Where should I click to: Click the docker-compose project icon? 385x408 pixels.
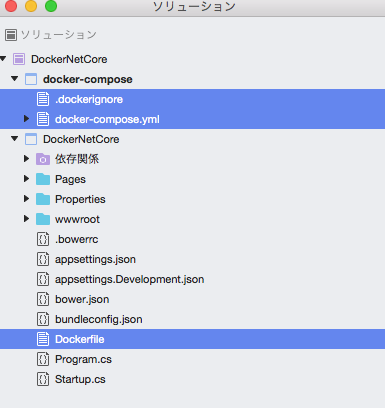click(31, 79)
